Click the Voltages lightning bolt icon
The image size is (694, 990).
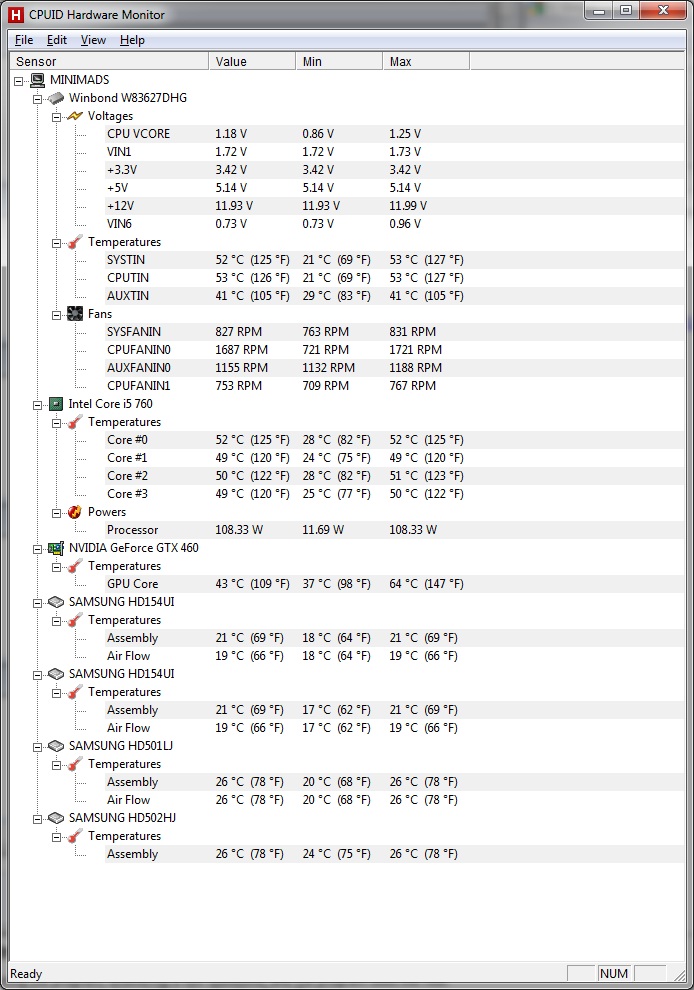tap(75, 116)
